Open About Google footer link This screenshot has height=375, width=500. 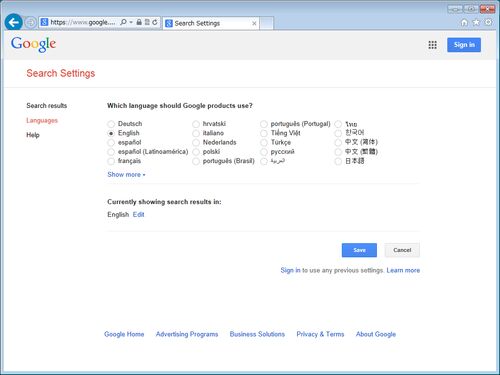[376, 334]
